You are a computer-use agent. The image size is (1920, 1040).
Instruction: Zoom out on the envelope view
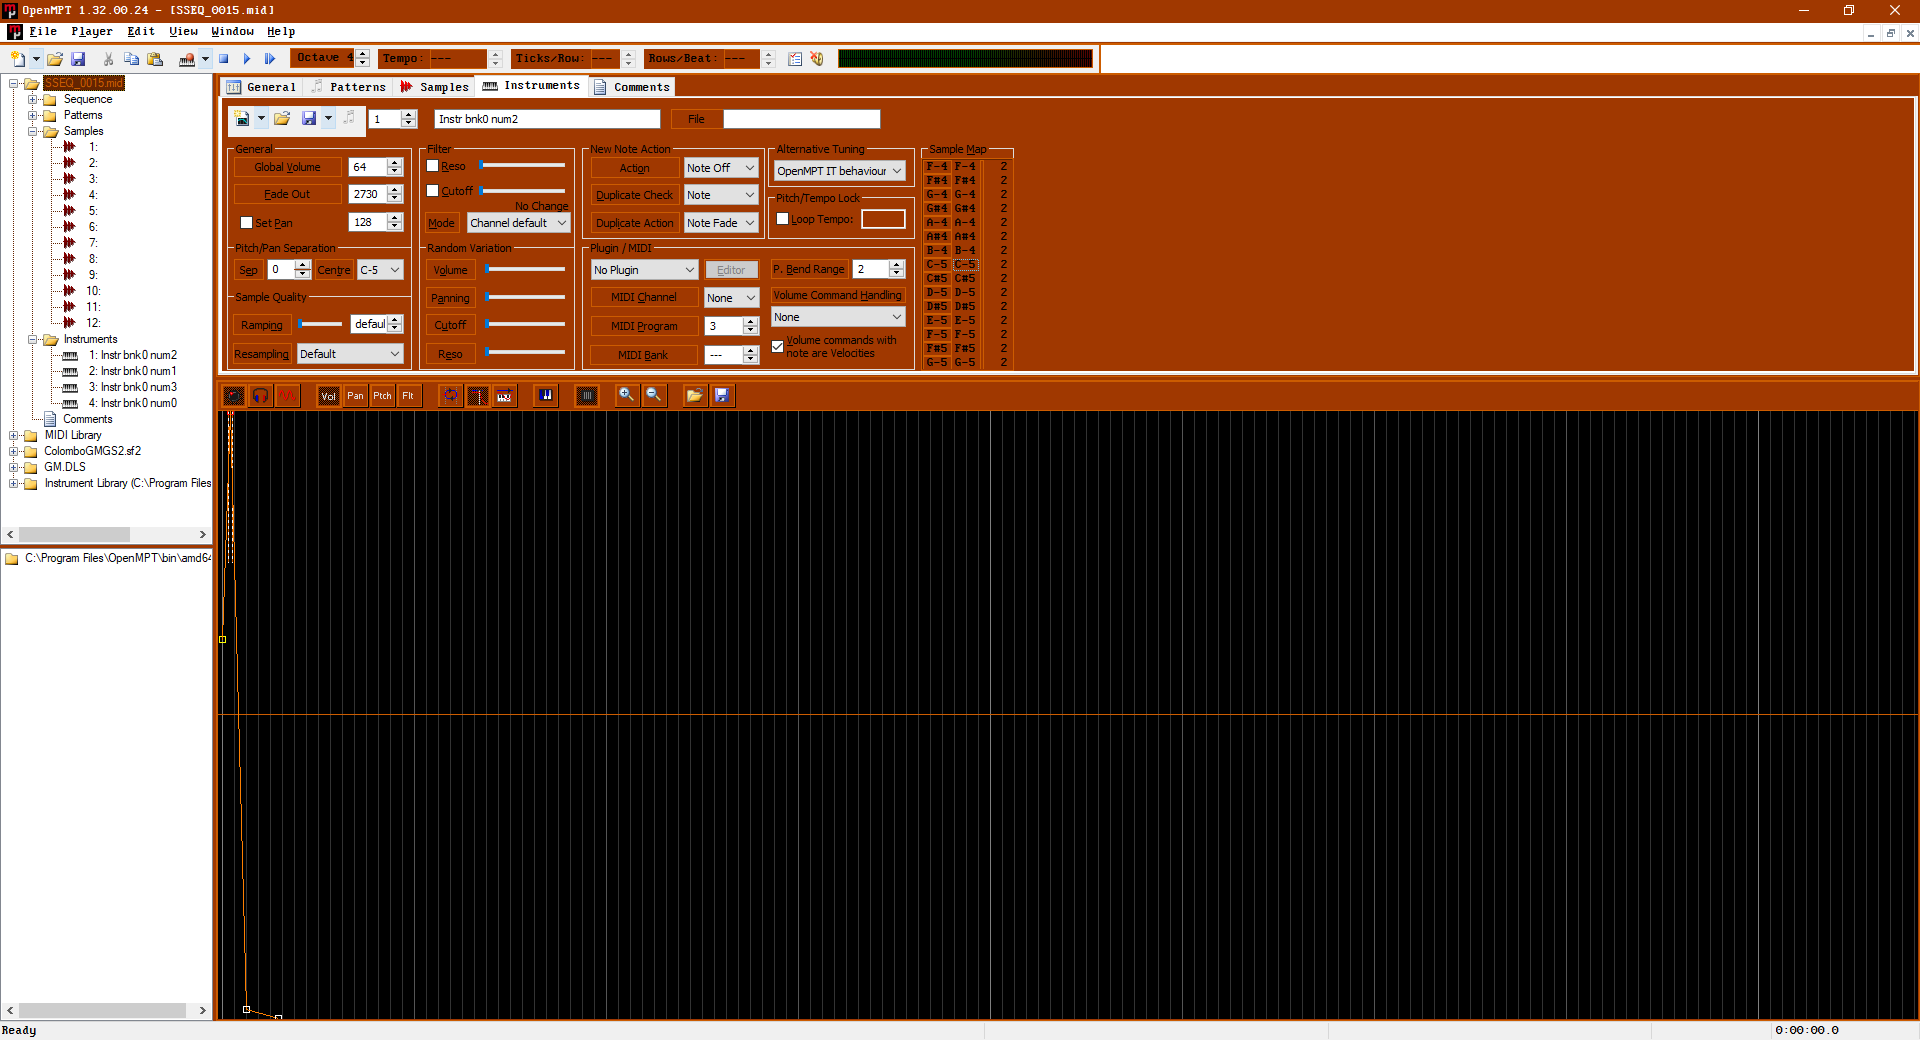(x=654, y=396)
